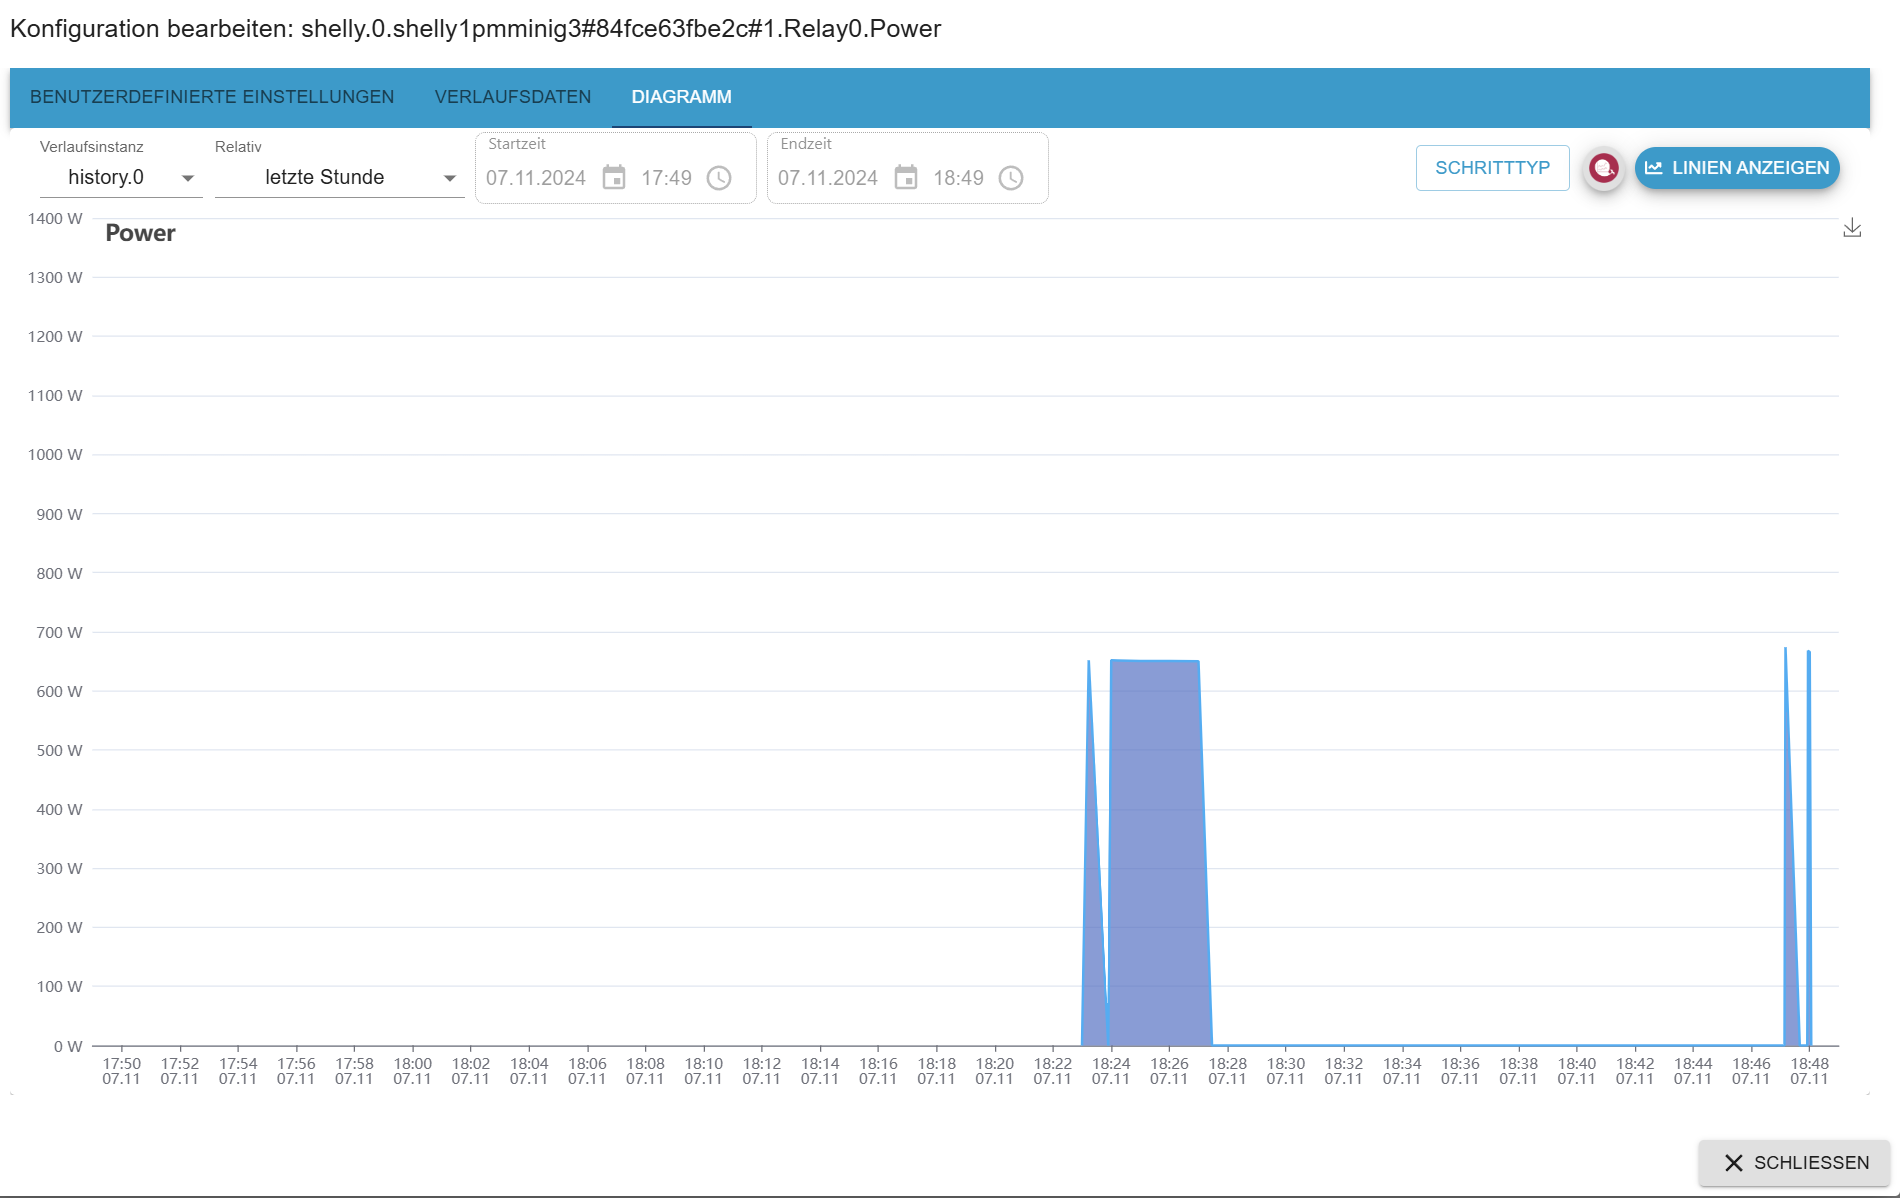This screenshot has width=1900, height=1198.
Task: Open the end date calendar picker
Action: 906,178
